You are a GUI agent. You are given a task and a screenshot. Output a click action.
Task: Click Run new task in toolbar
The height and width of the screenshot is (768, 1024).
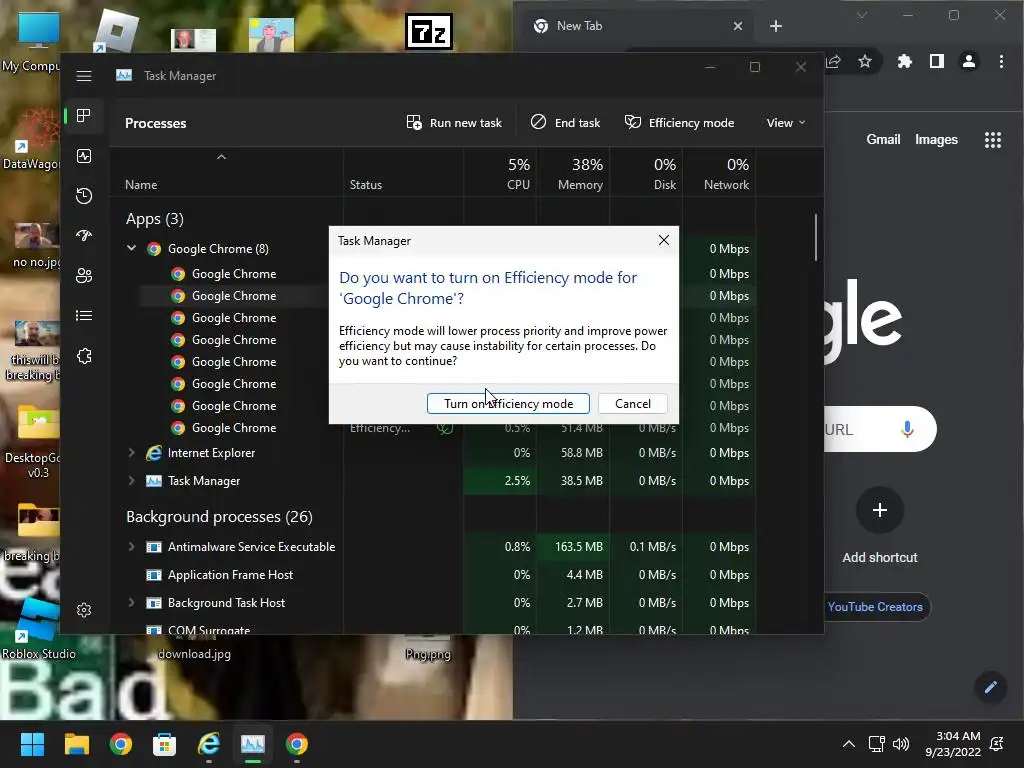click(x=454, y=123)
